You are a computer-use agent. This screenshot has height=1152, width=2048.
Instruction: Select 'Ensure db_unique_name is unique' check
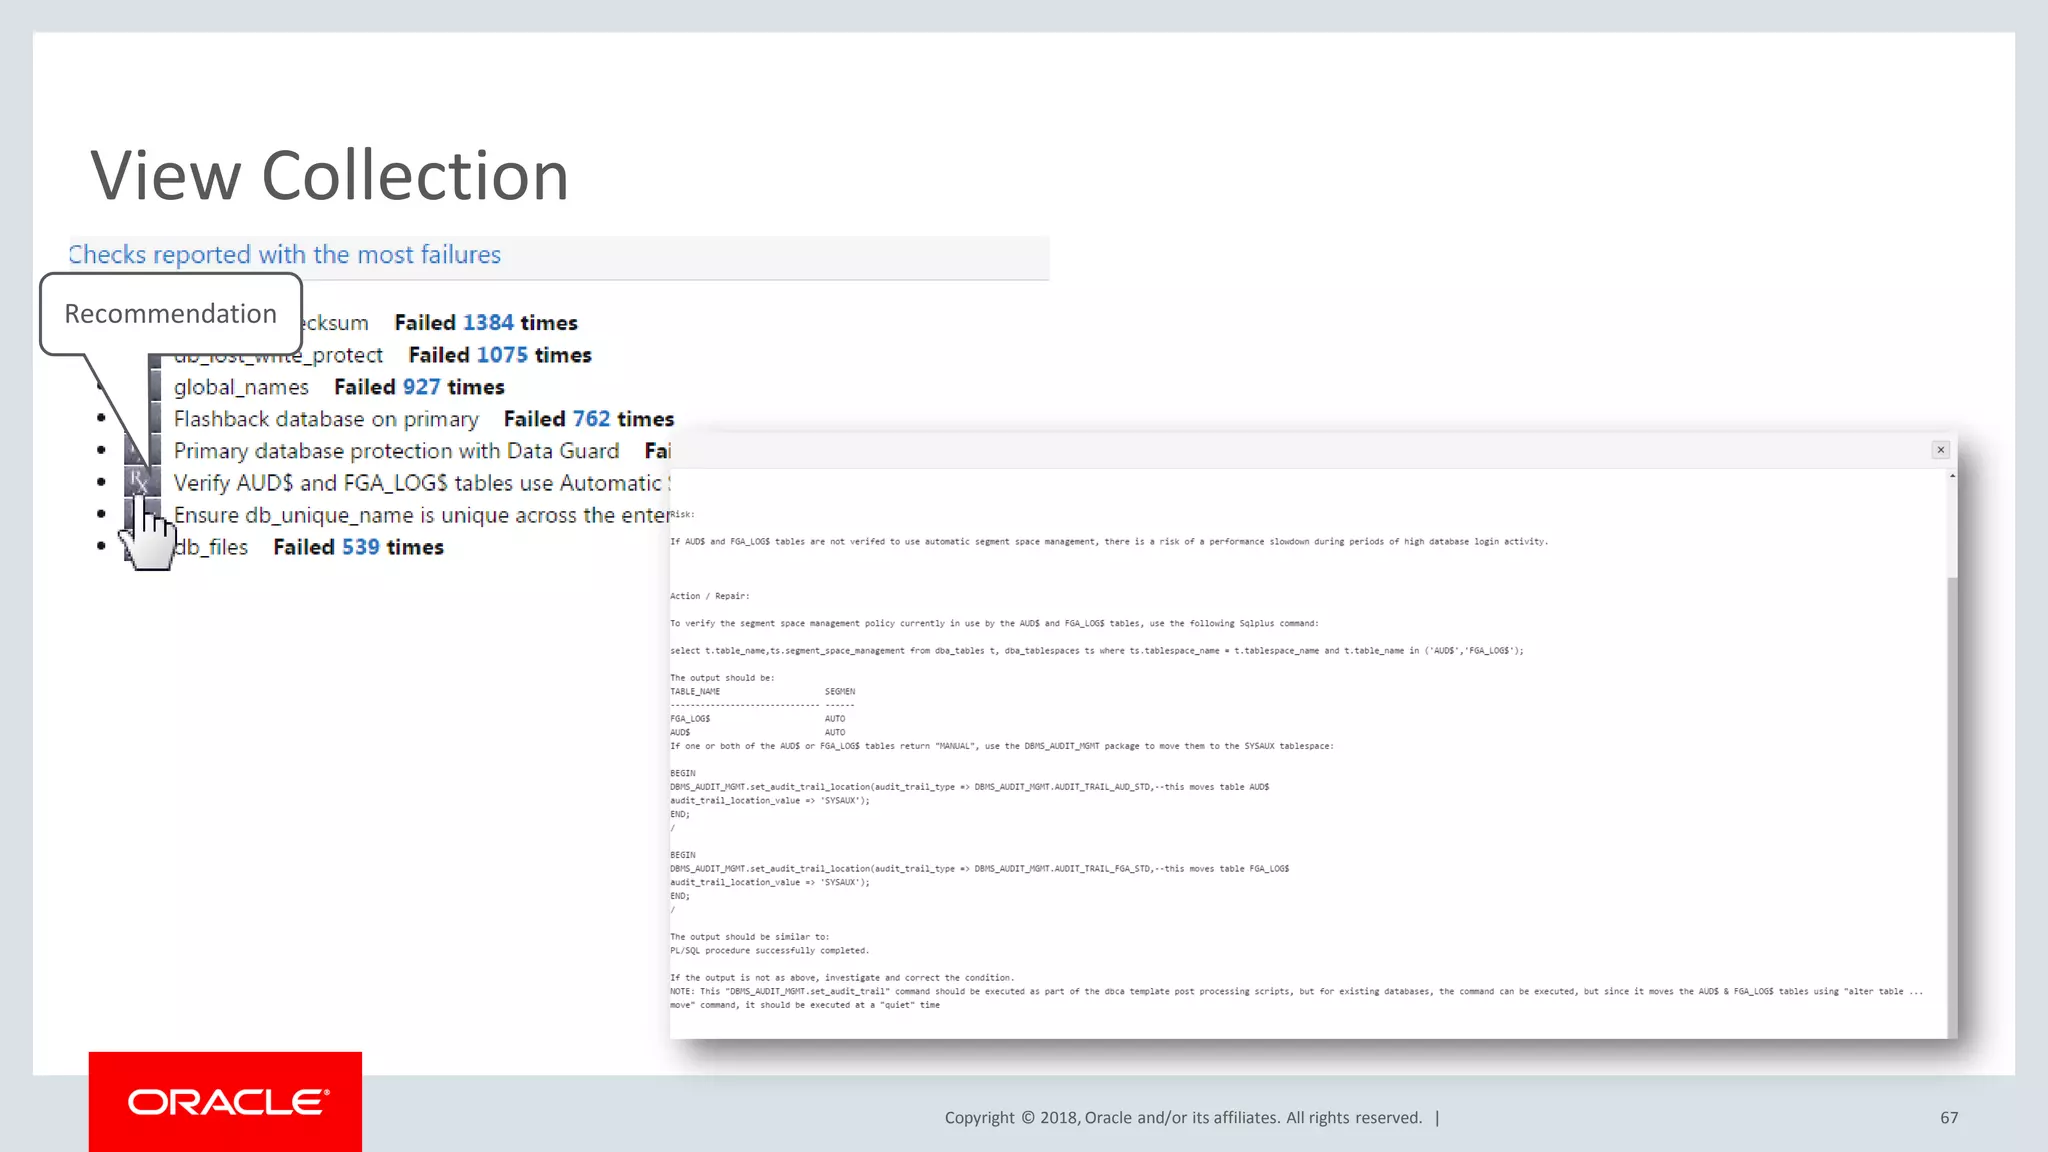421,515
